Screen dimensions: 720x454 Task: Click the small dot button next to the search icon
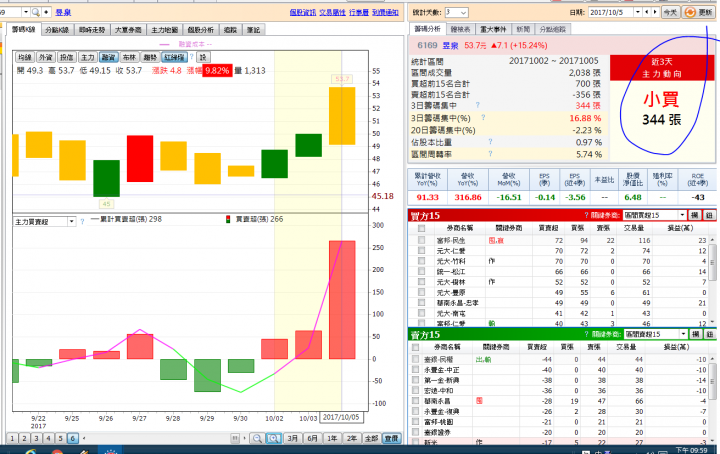pos(46,12)
